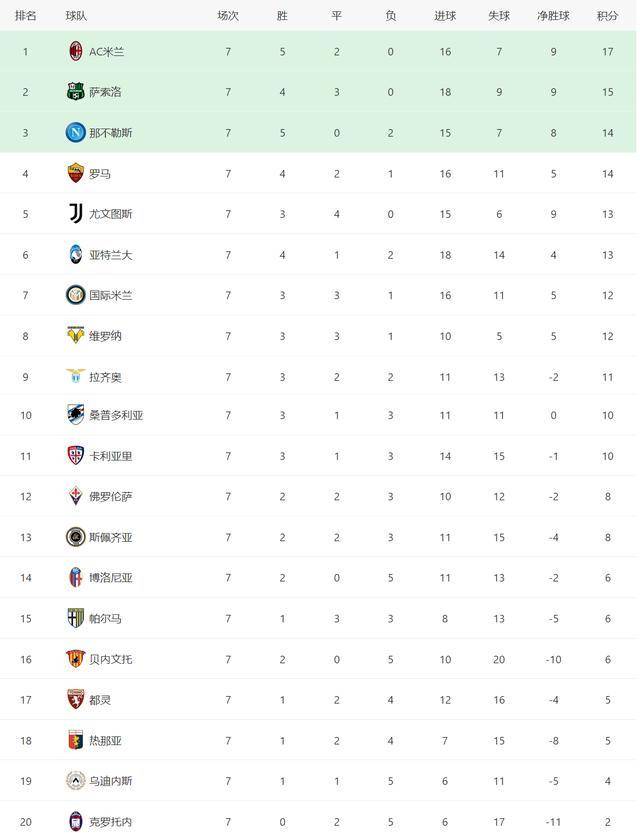Image resolution: width=640 pixels, height=833 pixels.
Task: Click the 乌迪内斯 club logo
Action: click(75, 780)
